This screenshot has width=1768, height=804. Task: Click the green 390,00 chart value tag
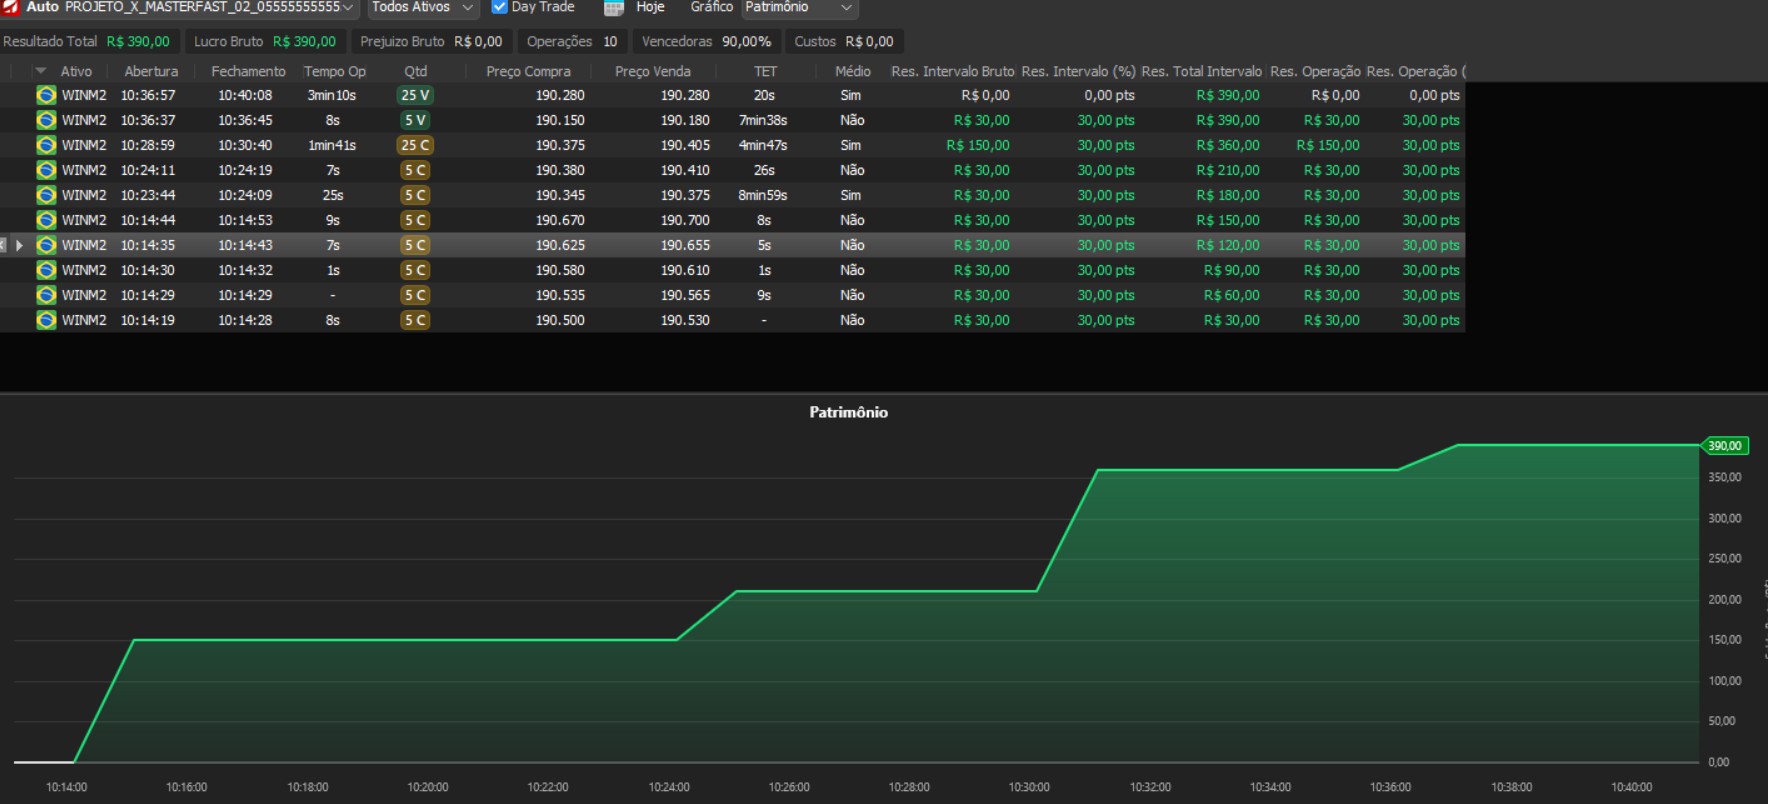pos(1725,446)
